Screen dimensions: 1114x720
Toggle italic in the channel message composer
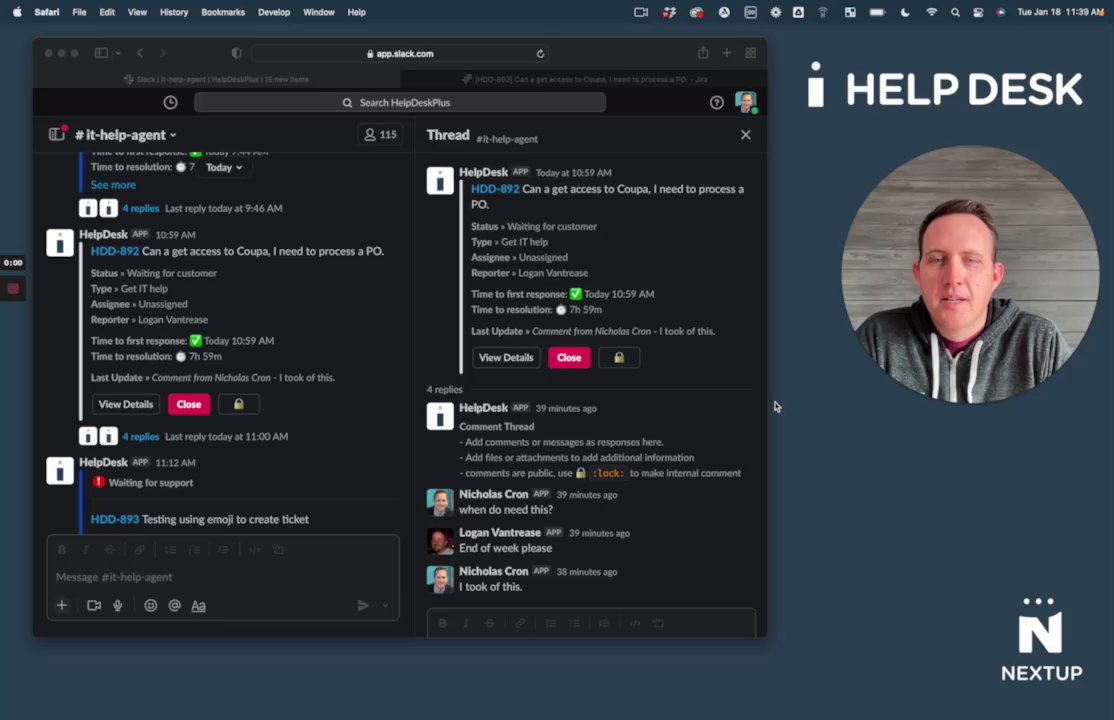pos(85,549)
